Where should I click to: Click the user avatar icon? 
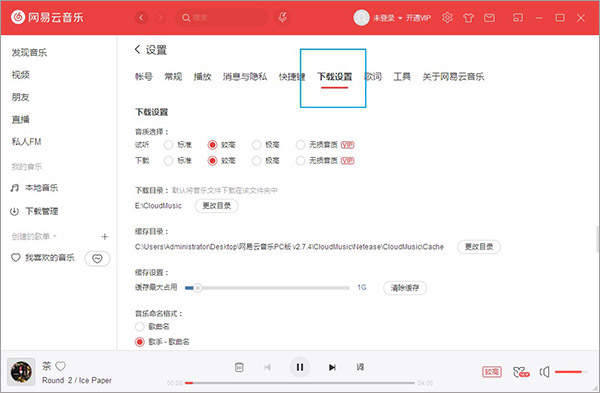pos(361,18)
